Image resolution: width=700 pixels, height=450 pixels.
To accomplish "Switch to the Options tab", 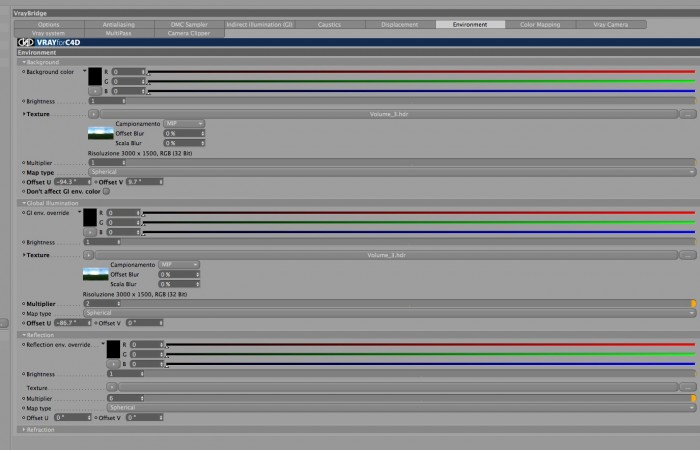I will pyautogui.click(x=49, y=25).
